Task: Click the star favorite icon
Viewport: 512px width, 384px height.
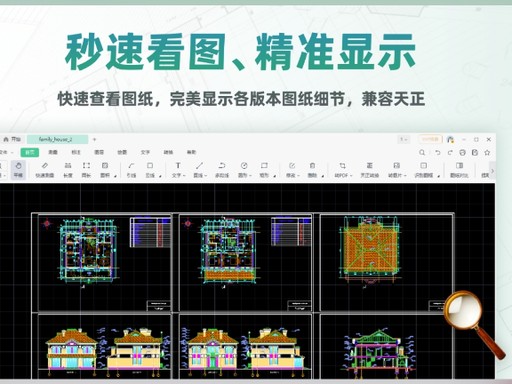Action: pos(487,153)
